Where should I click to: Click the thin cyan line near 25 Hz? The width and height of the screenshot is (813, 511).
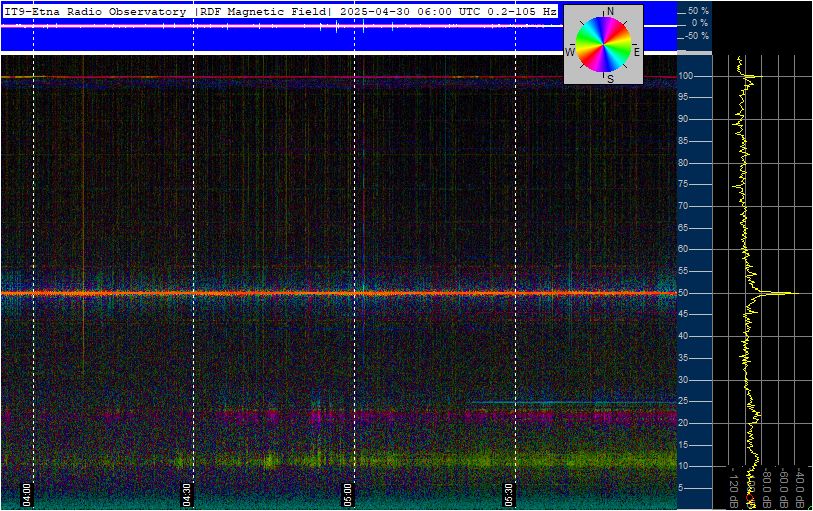(573, 402)
